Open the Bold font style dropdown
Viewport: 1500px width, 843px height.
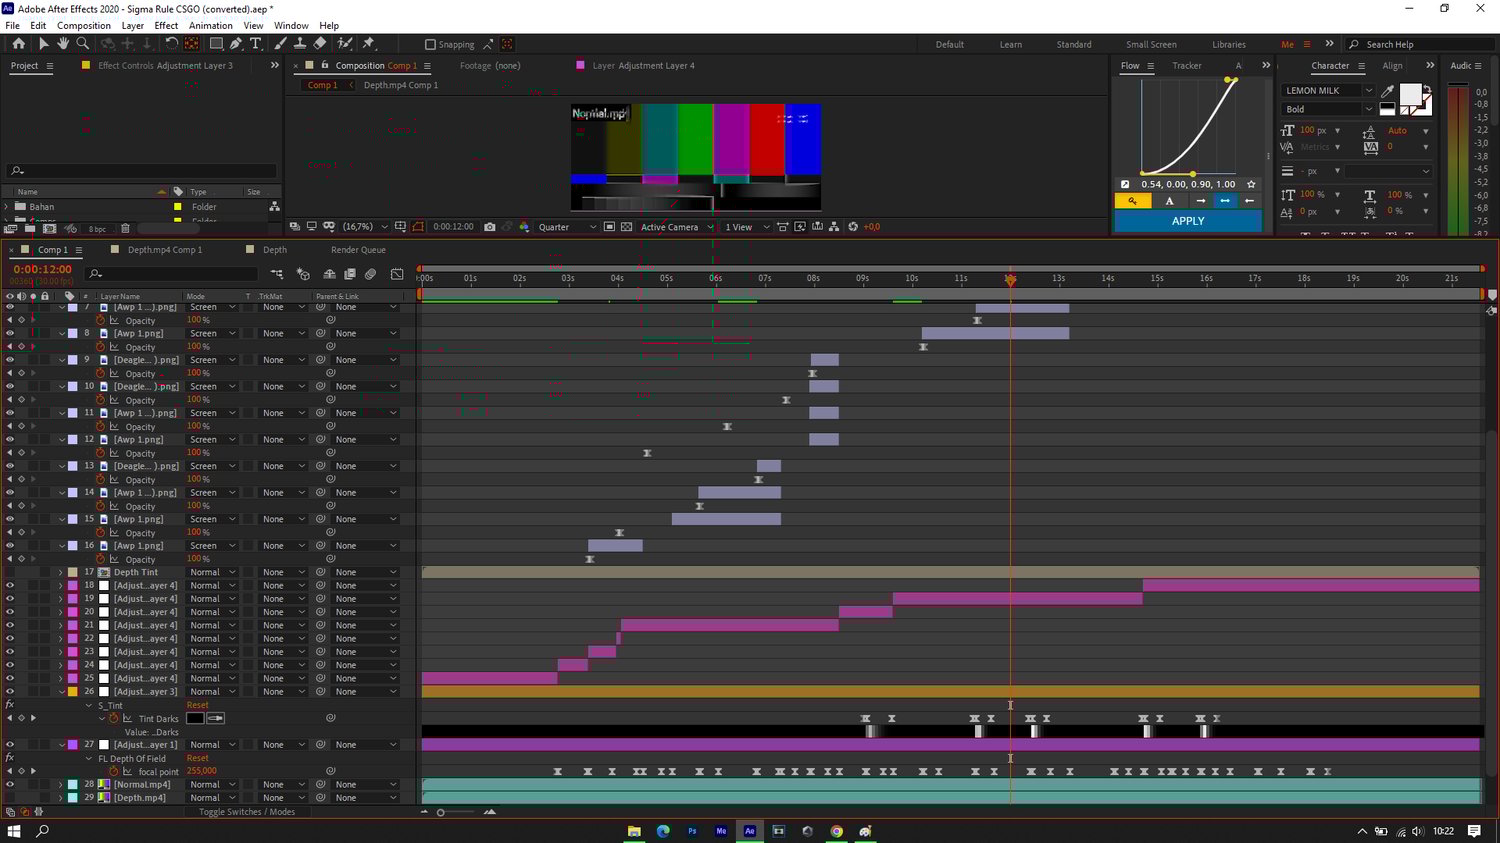[x=1328, y=109]
